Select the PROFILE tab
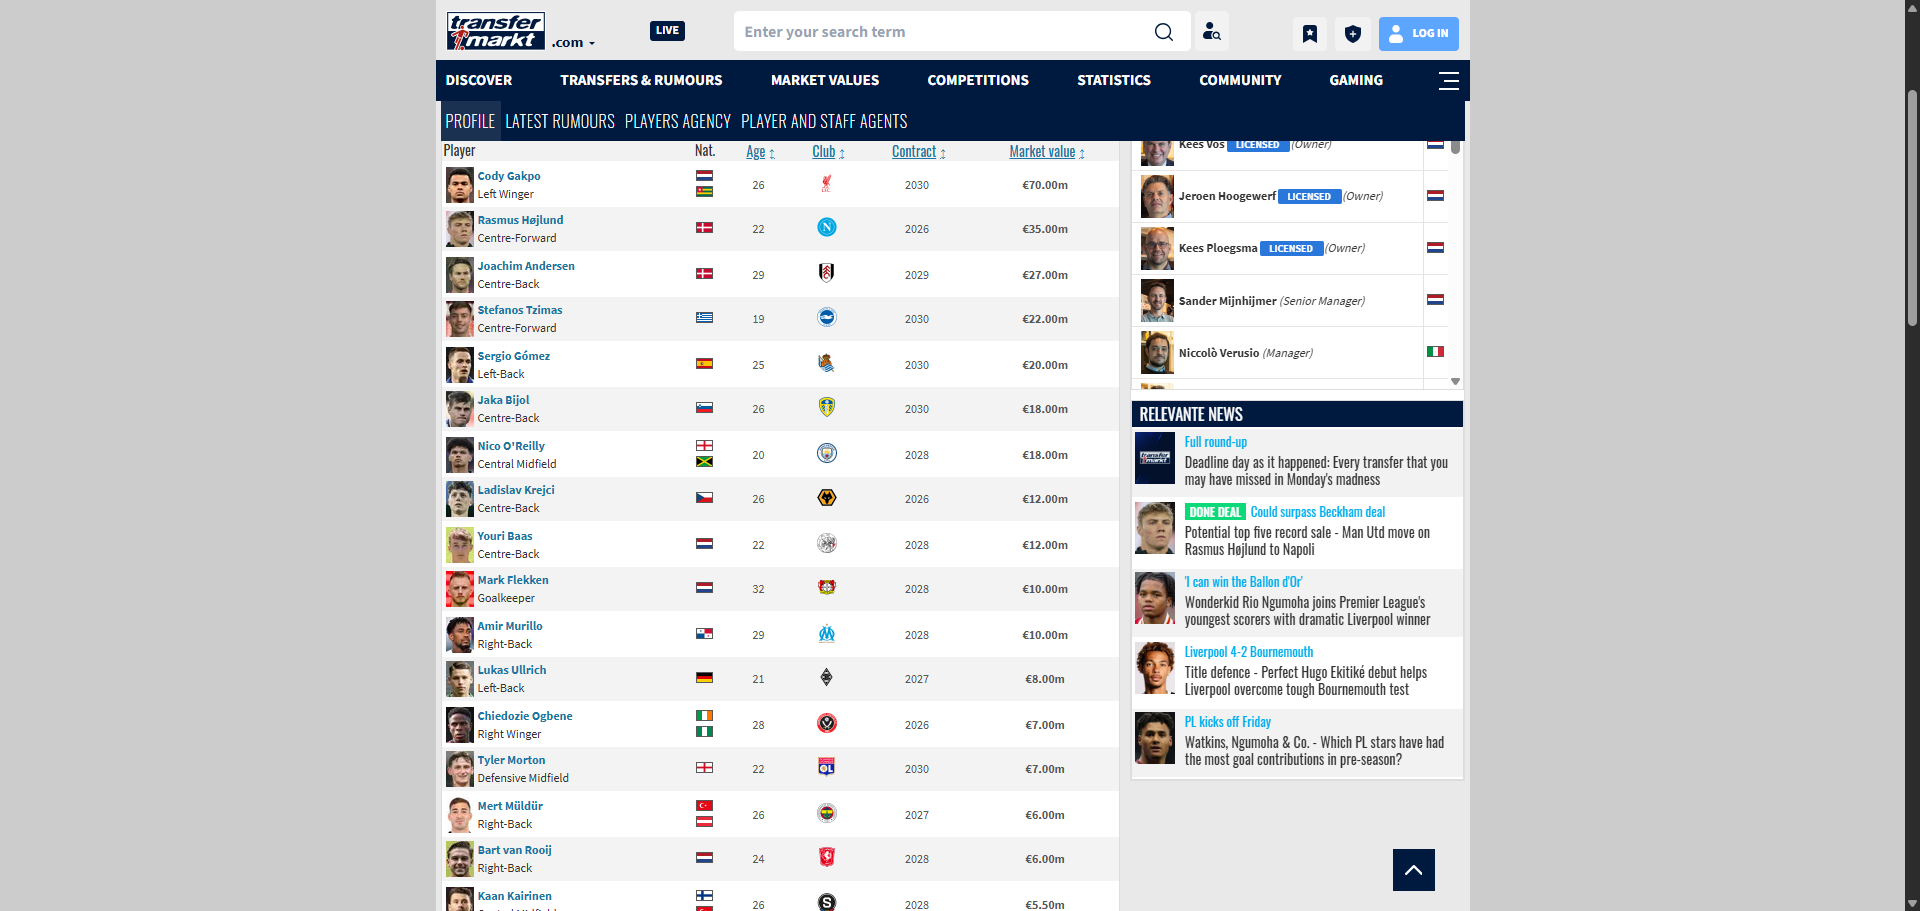 pos(470,121)
